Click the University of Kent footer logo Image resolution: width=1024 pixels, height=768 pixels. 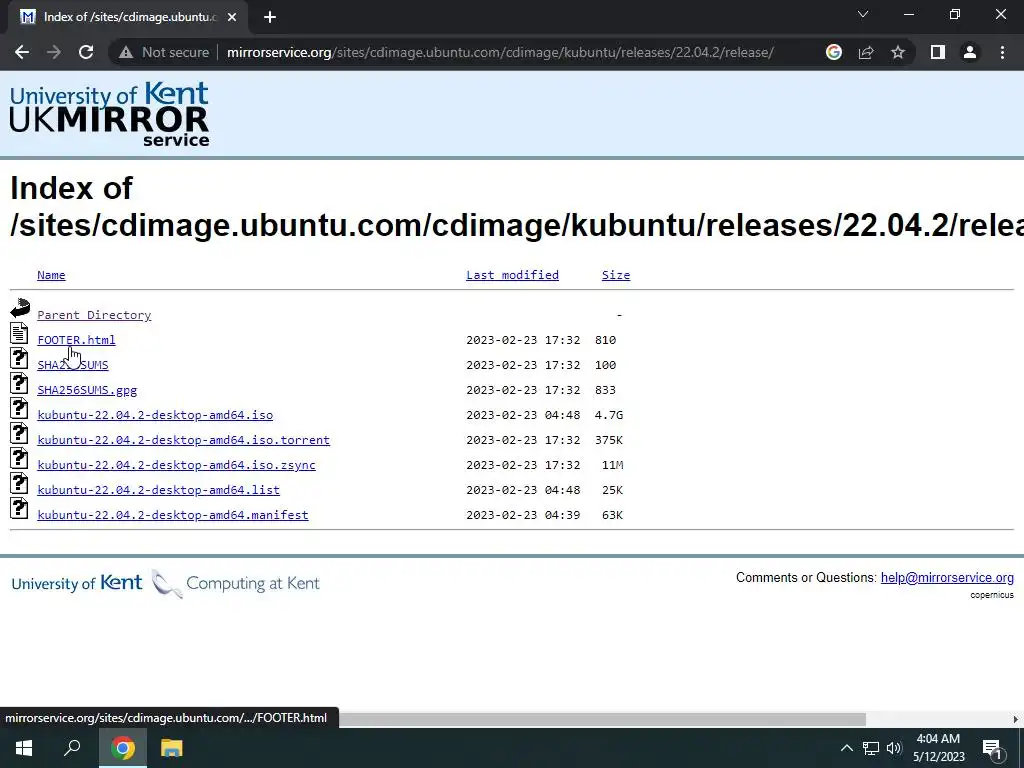(76, 583)
